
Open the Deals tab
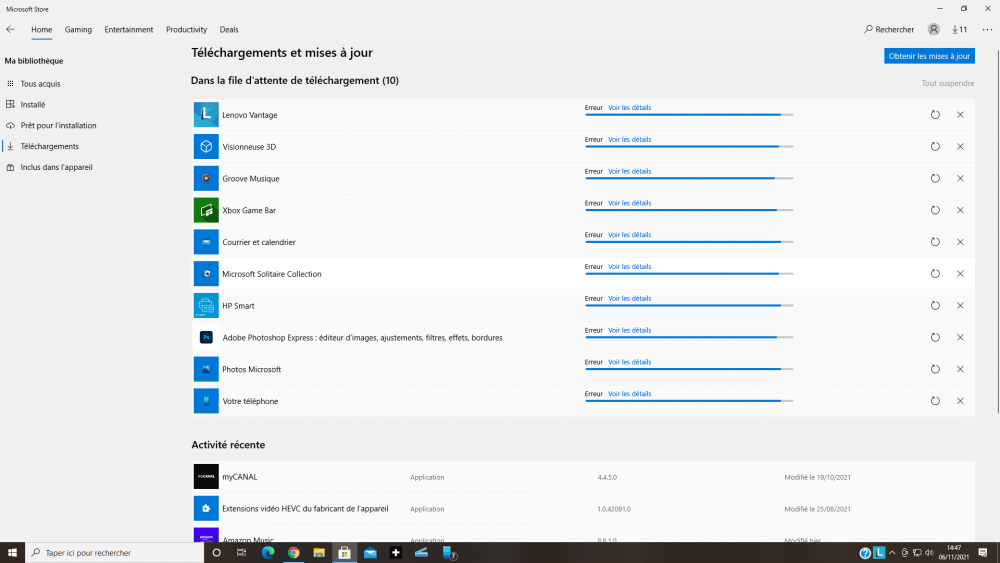(229, 30)
